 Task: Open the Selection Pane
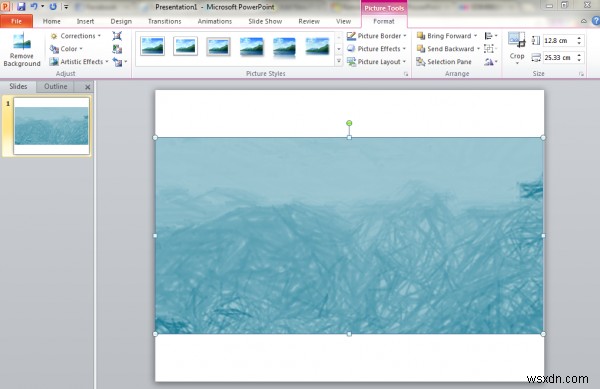tap(444, 62)
